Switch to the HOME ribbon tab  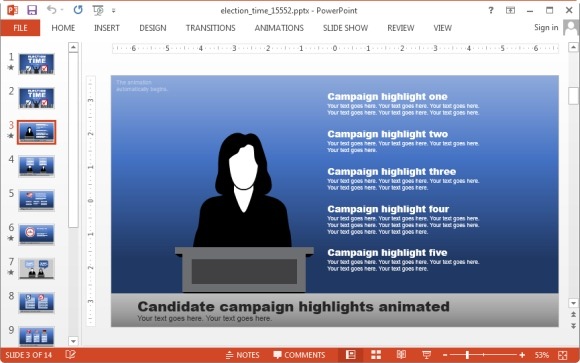[63, 28]
